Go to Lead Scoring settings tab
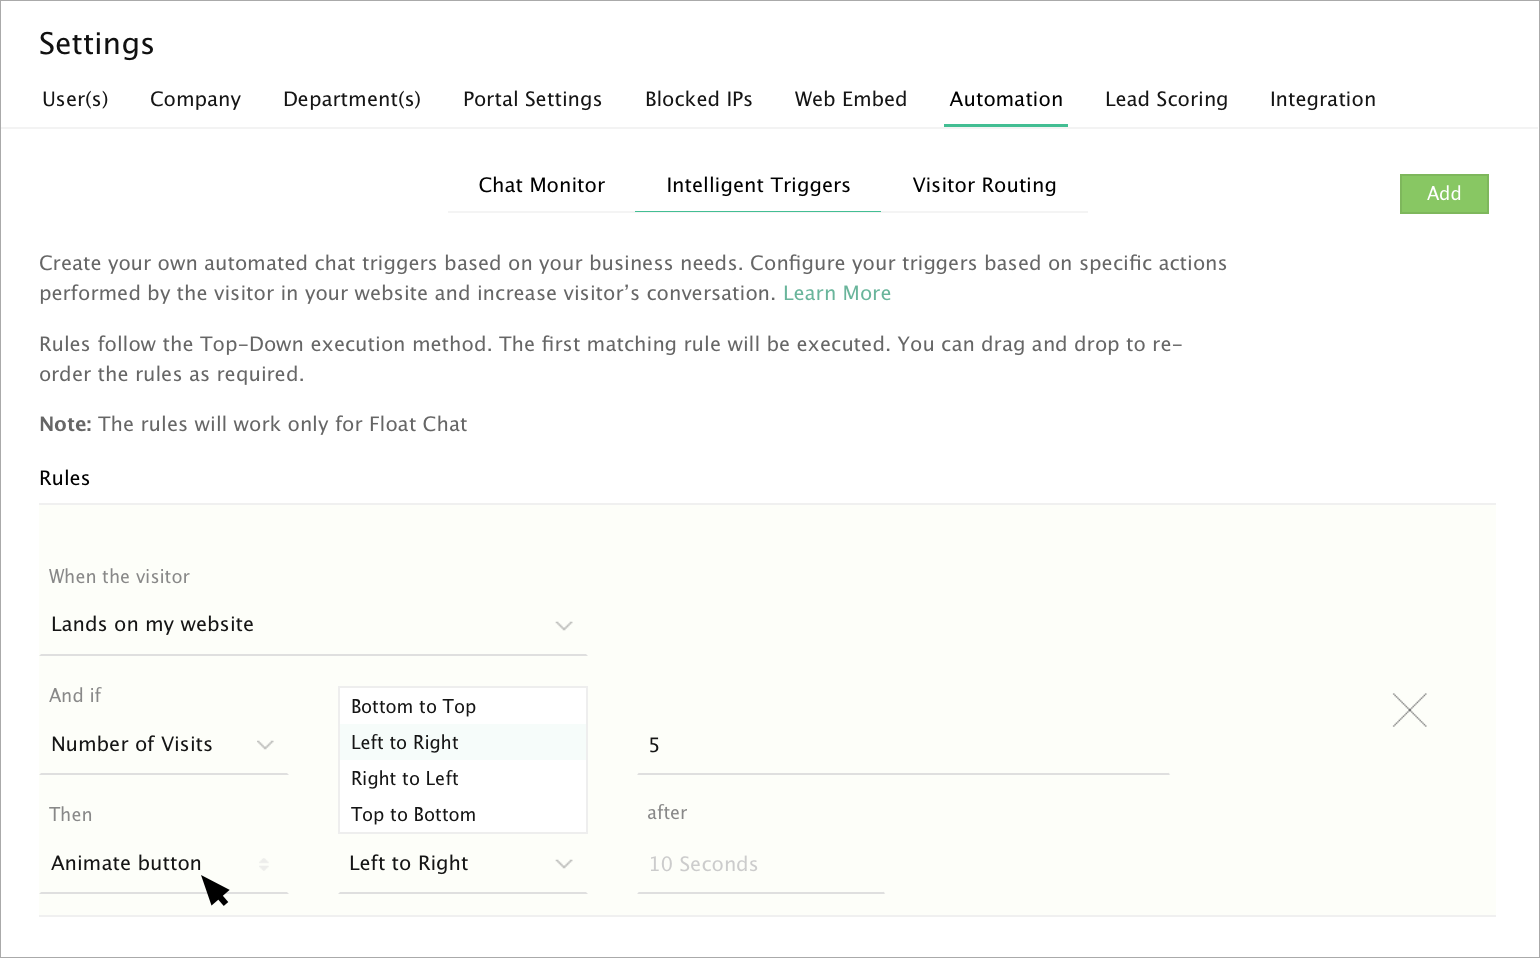 [x=1166, y=99]
